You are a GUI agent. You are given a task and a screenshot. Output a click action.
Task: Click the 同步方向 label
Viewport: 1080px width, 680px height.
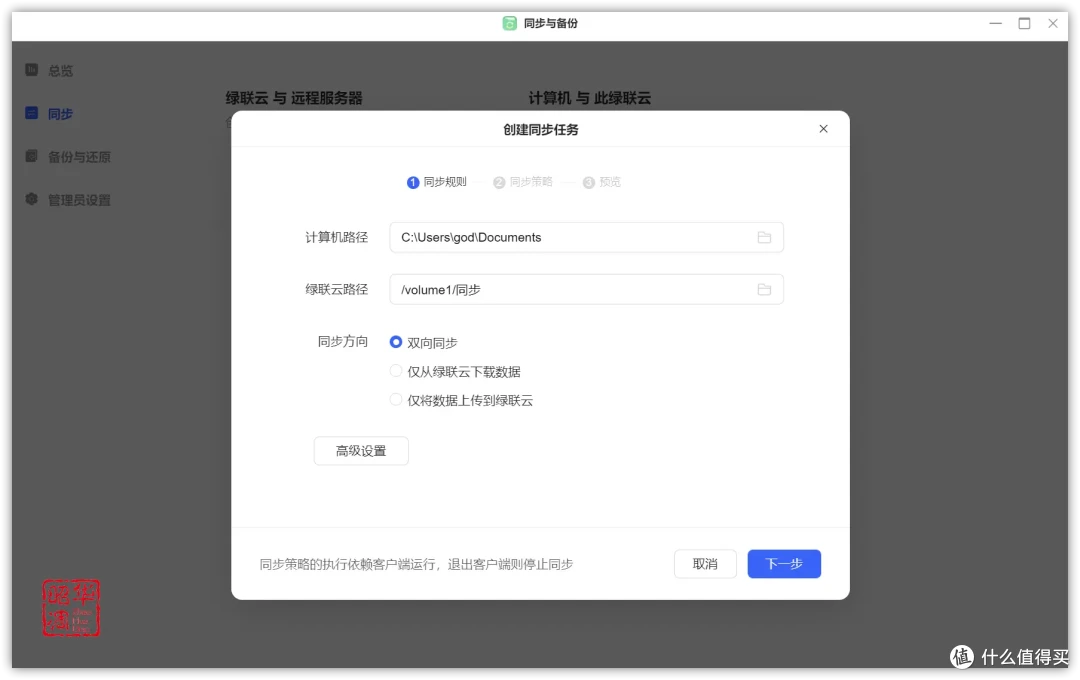[x=342, y=341]
